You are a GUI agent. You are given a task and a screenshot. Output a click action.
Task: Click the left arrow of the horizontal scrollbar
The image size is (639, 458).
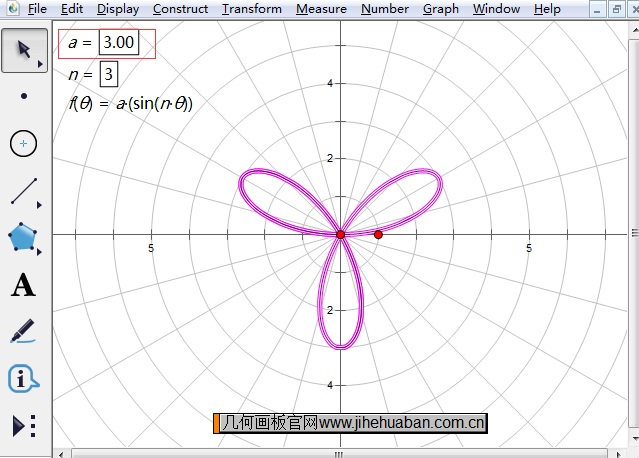click(61, 454)
